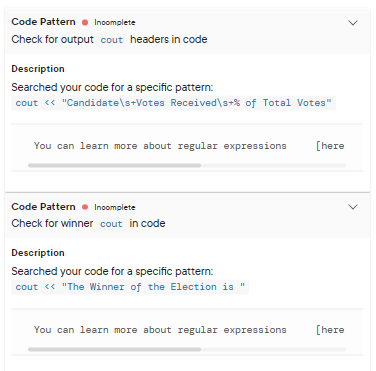Select the 'Candidate\s+Votes Received' pattern code
The image size is (376, 371).
pyautogui.click(x=173, y=103)
